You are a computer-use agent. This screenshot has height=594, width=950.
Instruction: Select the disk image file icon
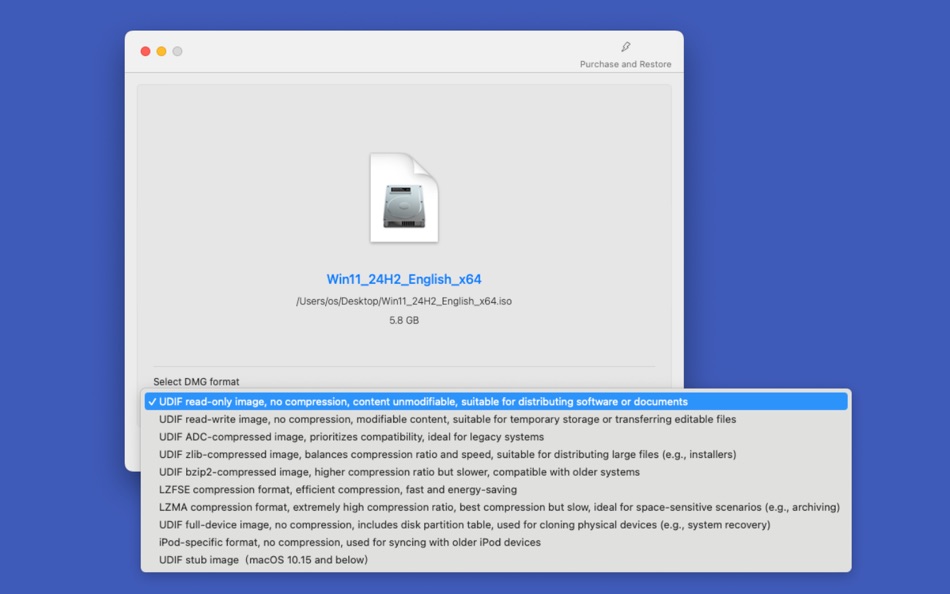point(404,198)
